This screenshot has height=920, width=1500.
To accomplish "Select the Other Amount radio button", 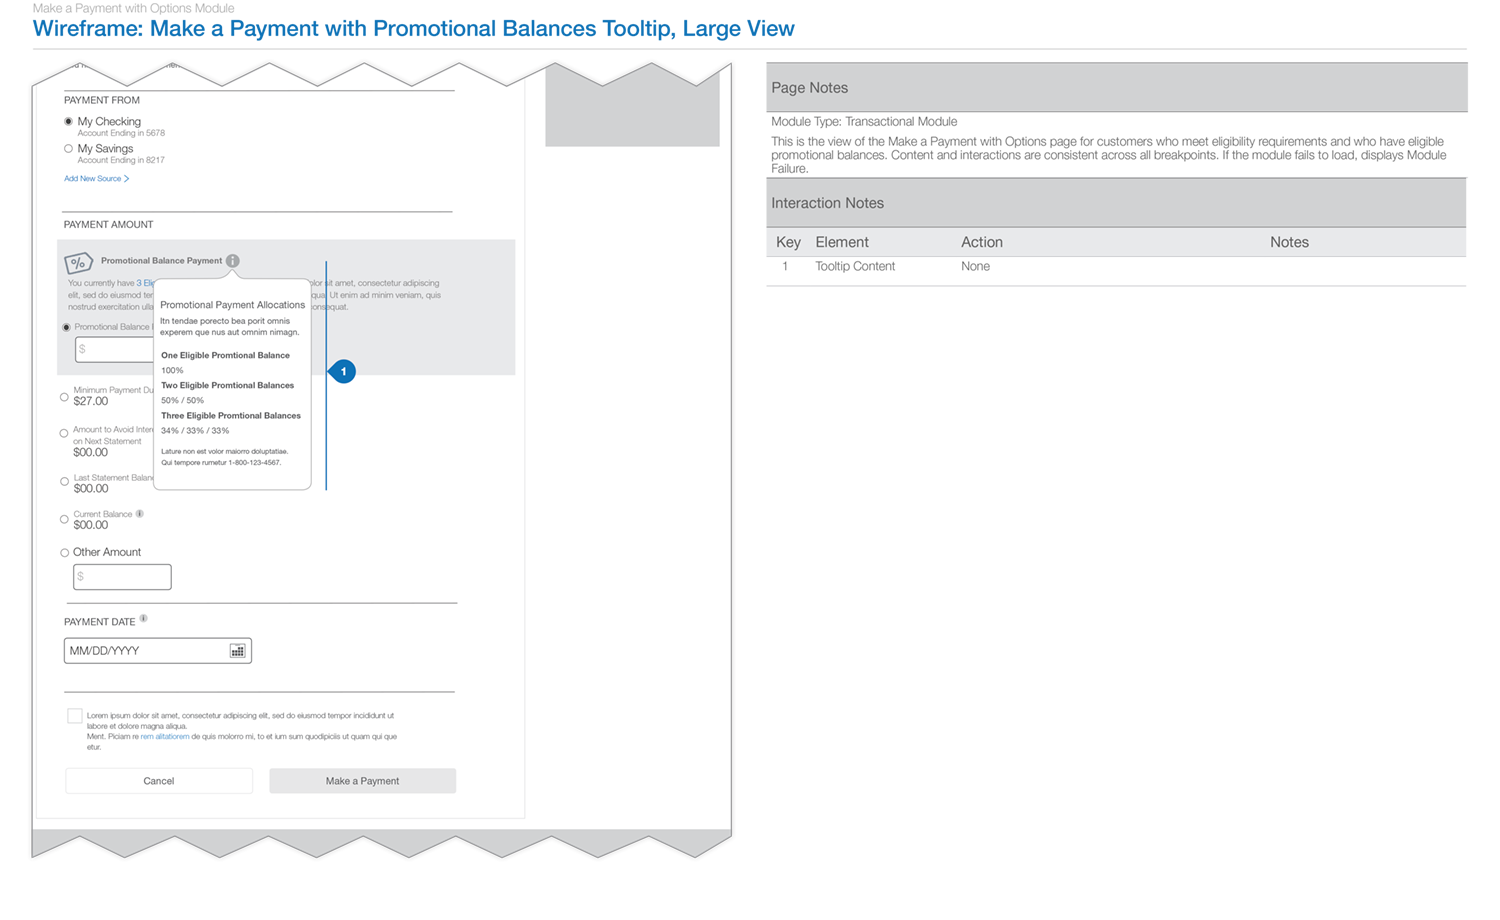I will tap(64, 553).
